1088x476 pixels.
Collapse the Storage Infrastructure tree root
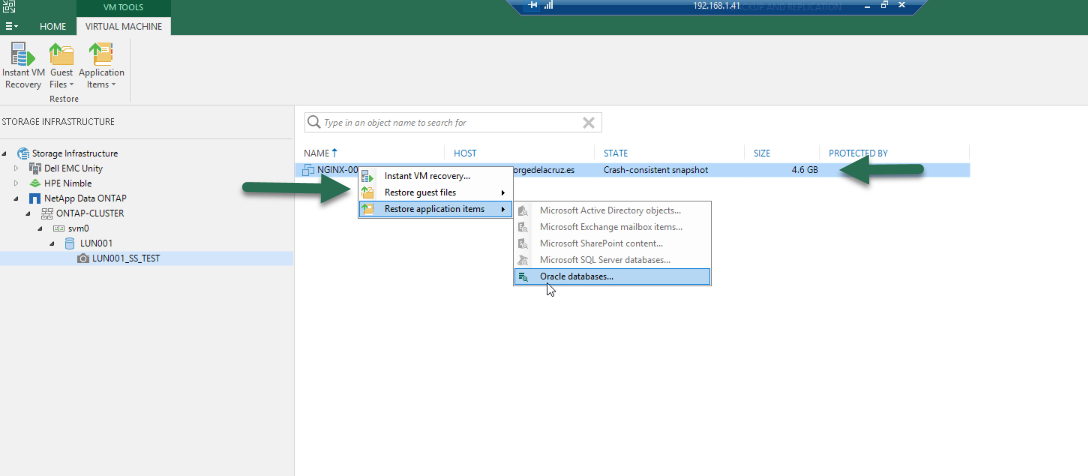(x=5, y=153)
